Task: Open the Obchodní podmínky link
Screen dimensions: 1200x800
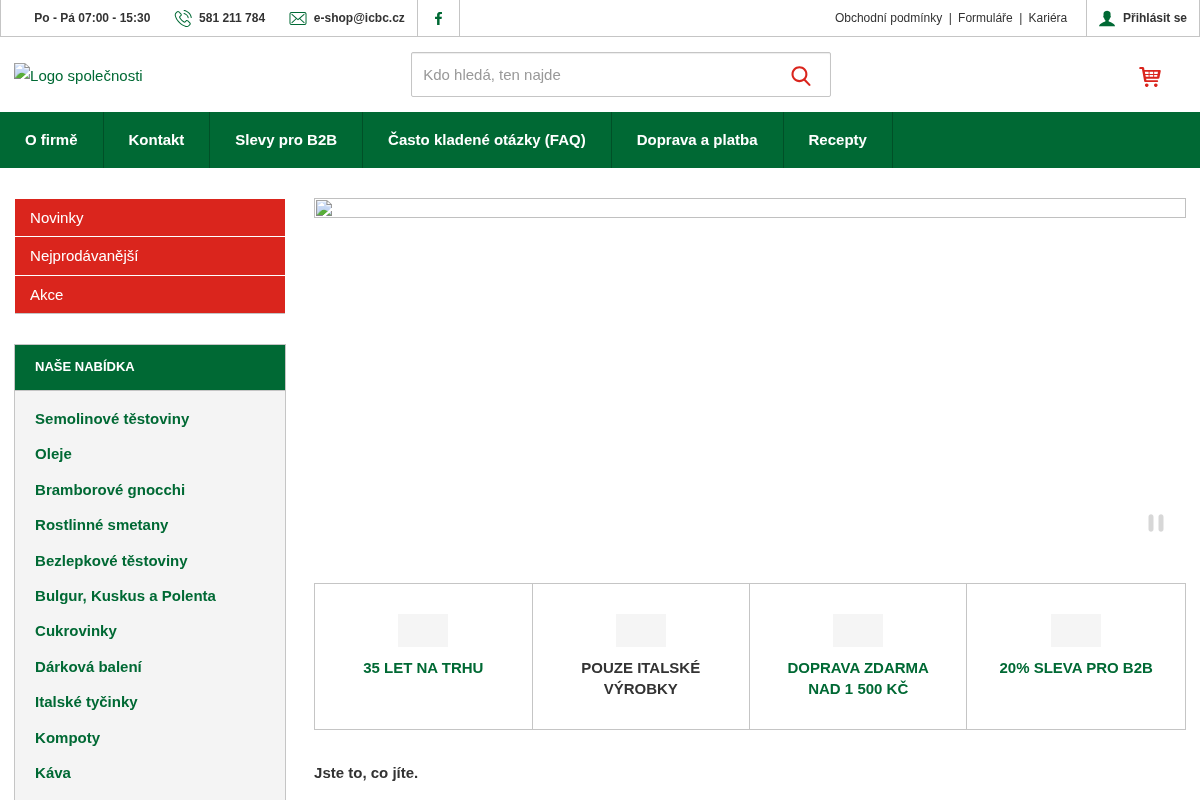Action: (888, 18)
